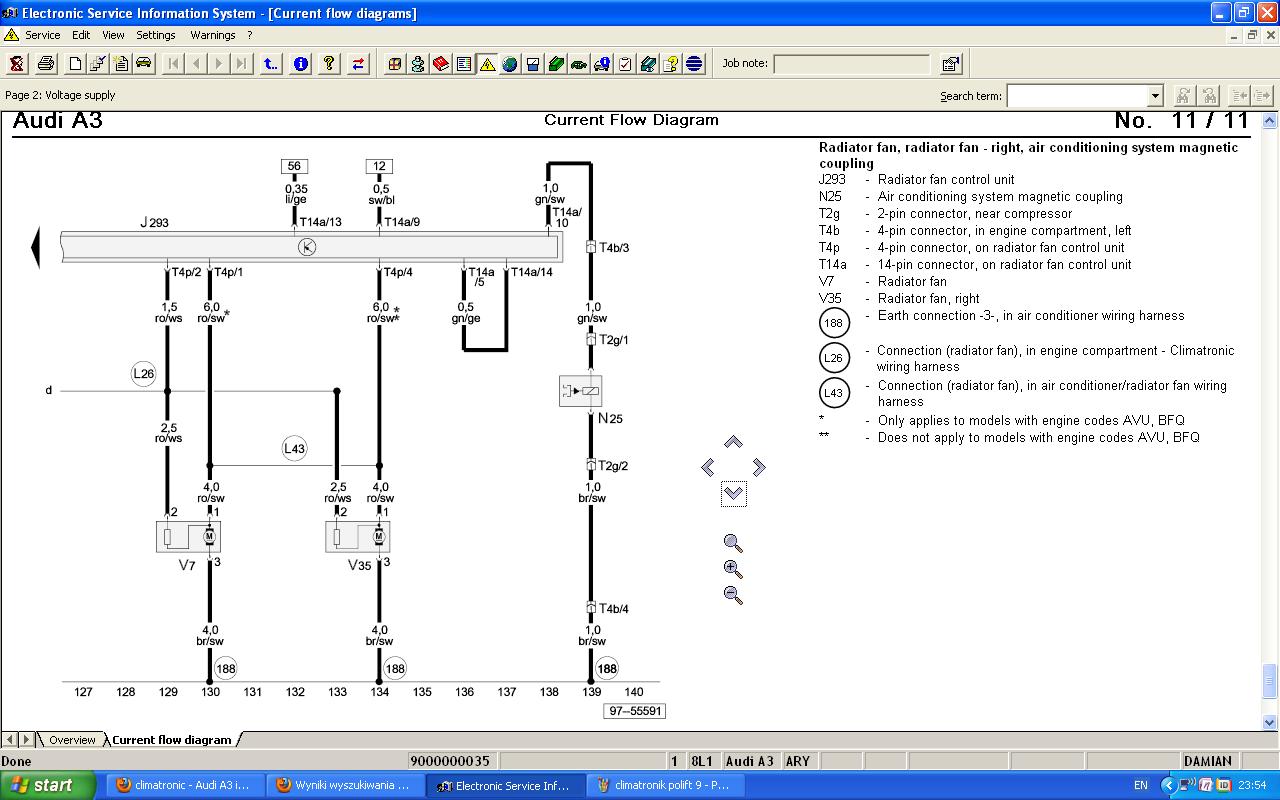Viewport: 1280px width, 800px height.
Task: Pan diagram down with the down arrow
Action: point(733,493)
